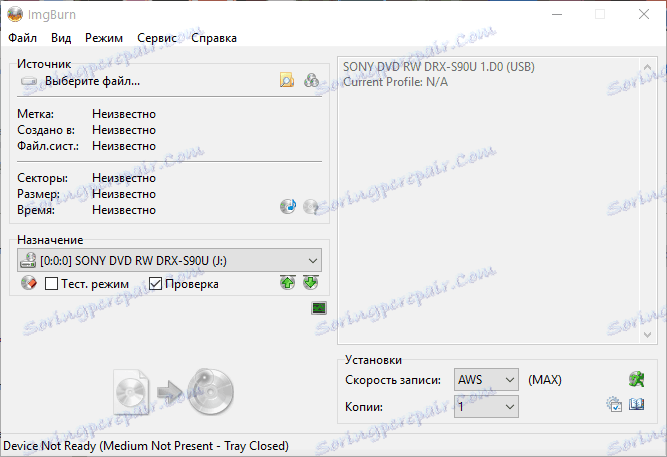Click the Выберите файл... text
This screenshot has width=667, height=457.
click(x=92, y=81)
